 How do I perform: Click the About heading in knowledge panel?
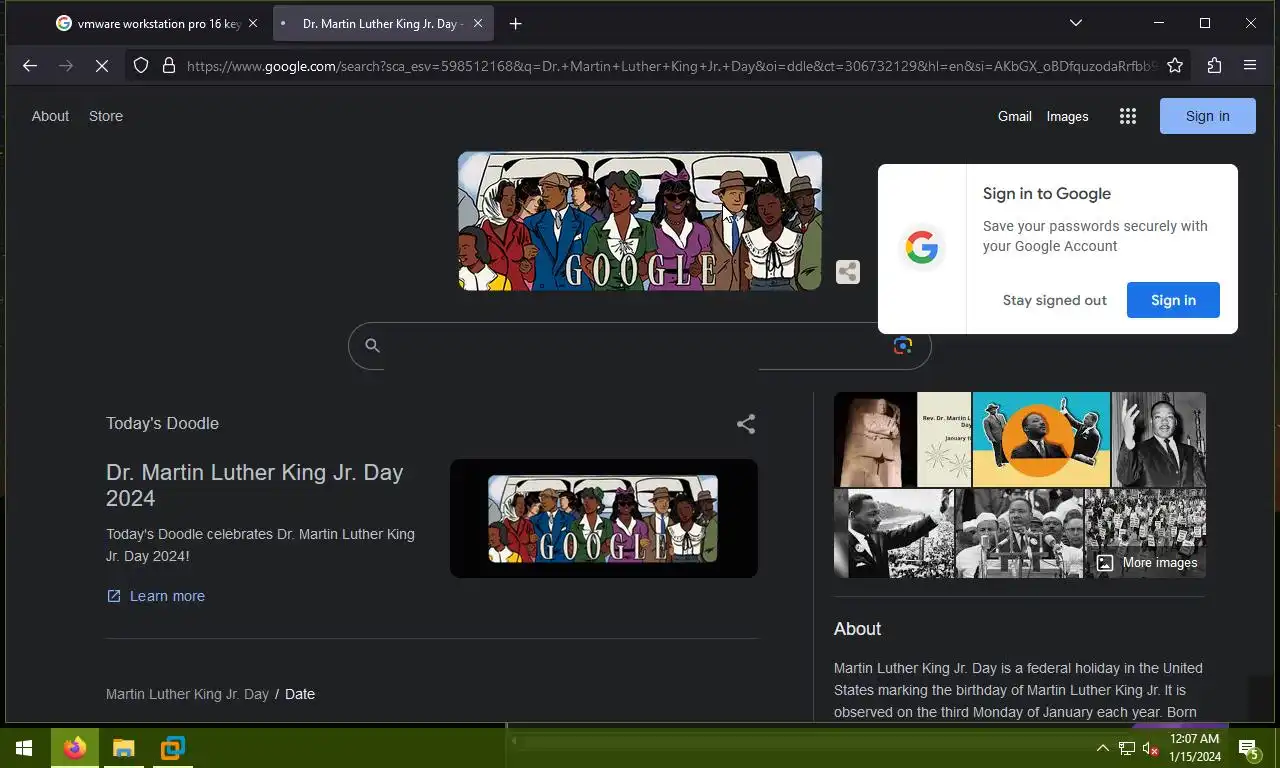coord(857,629)
